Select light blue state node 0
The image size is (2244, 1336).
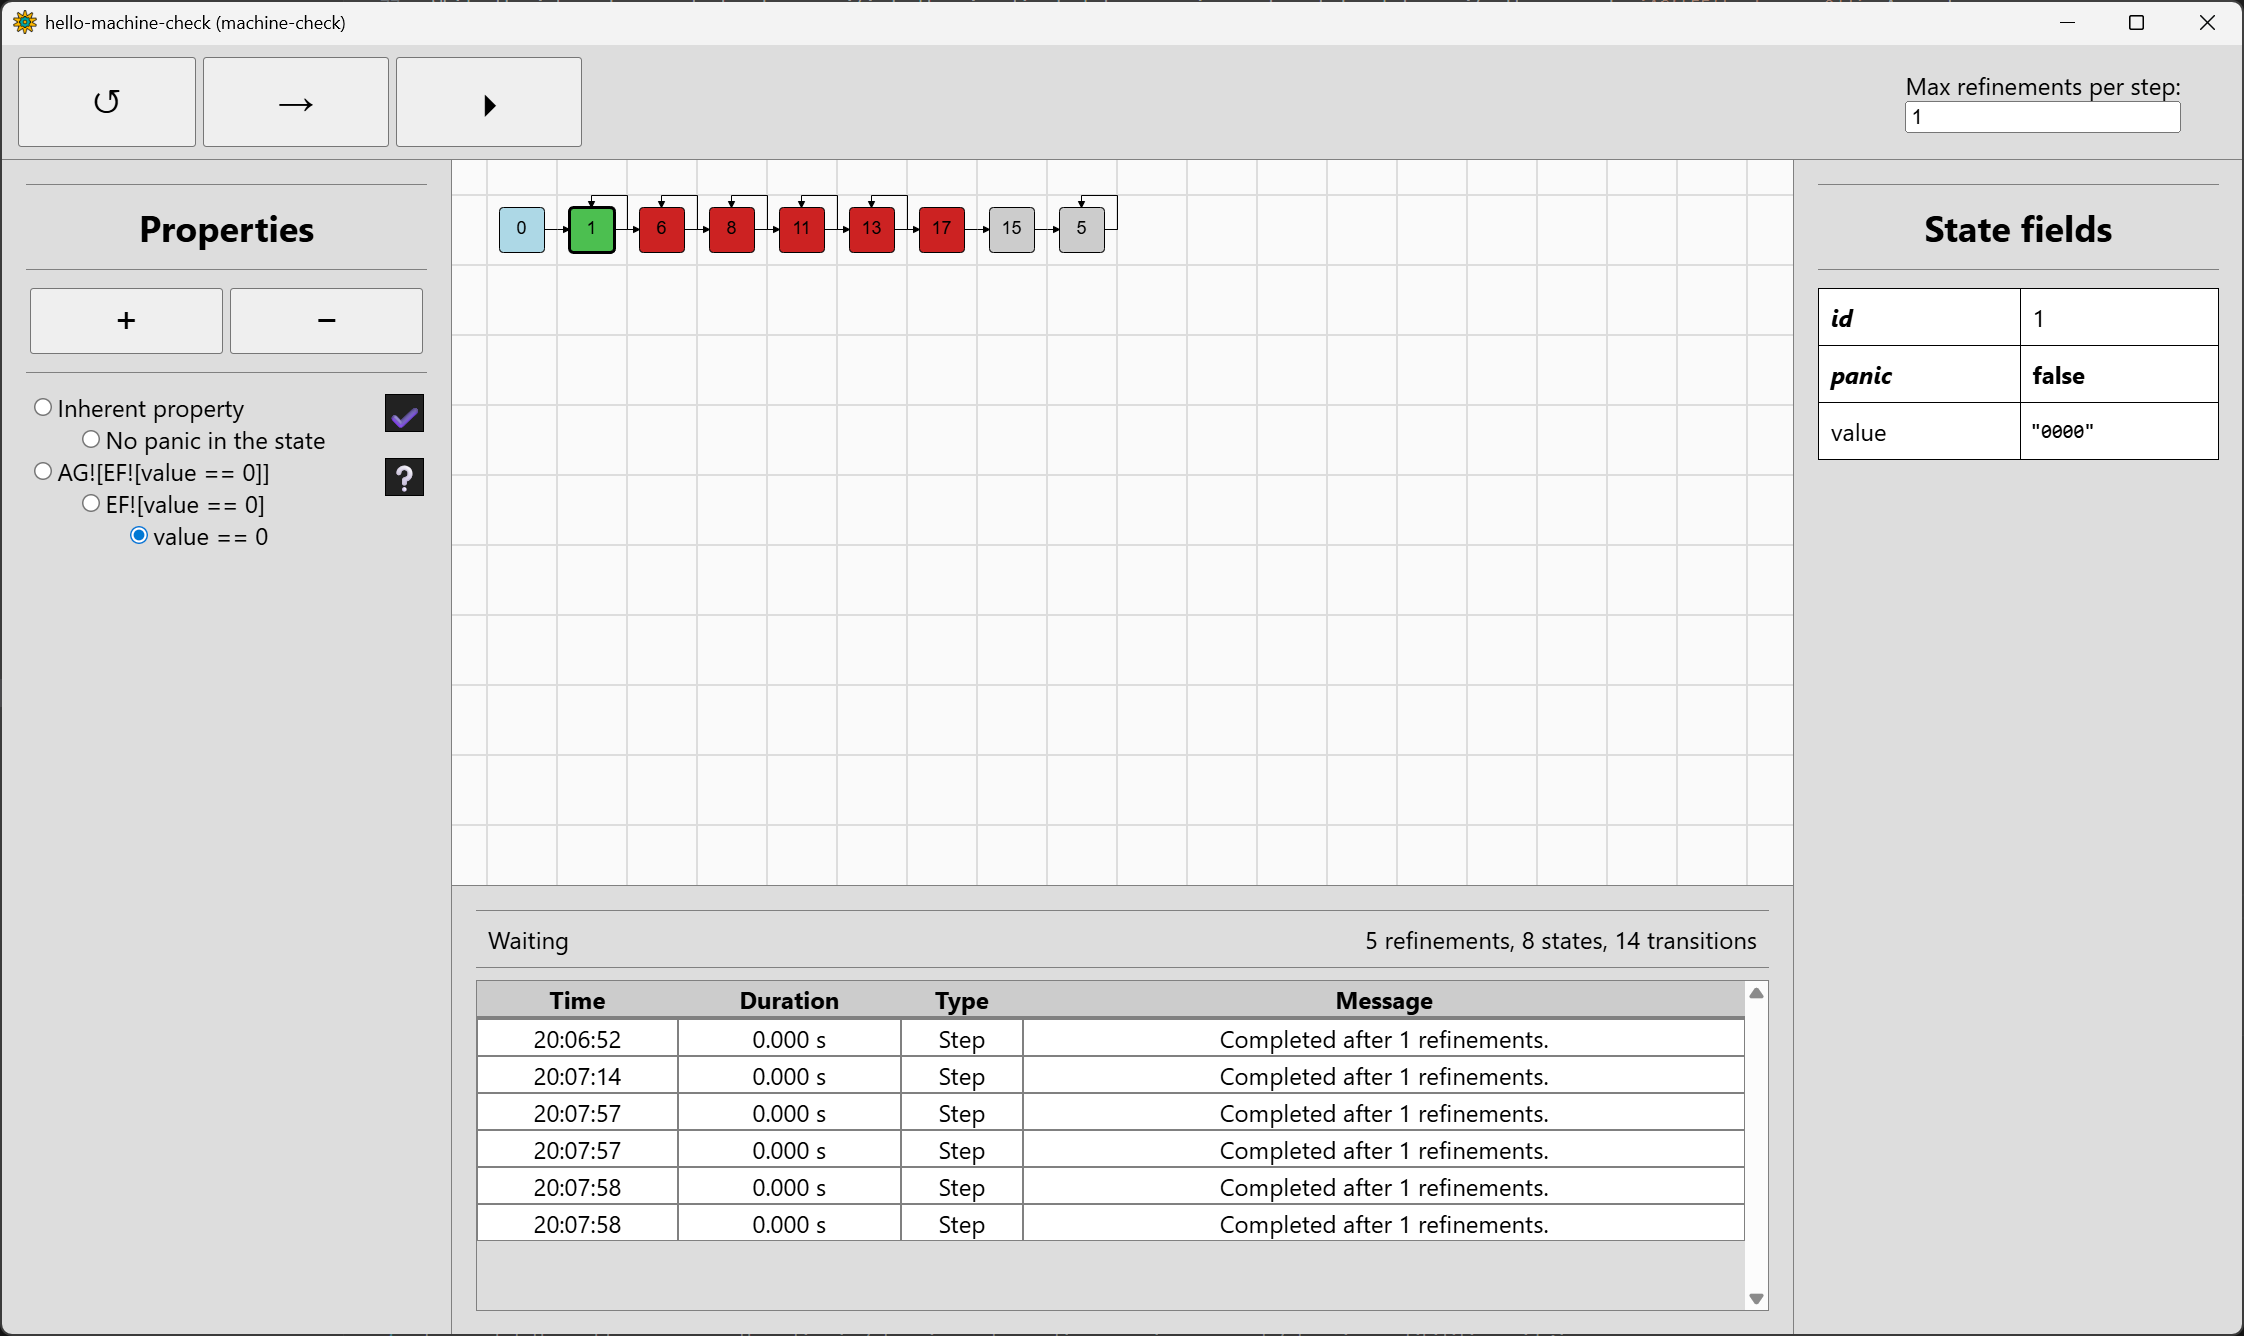click(521, 229)
